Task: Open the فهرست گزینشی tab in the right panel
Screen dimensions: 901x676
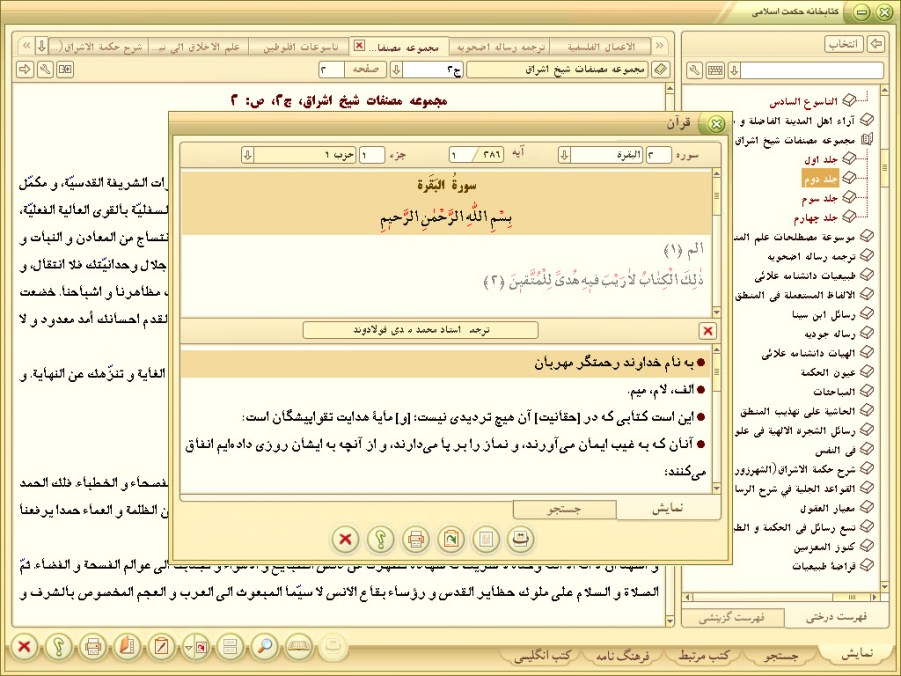Action: tap(733, 618)
